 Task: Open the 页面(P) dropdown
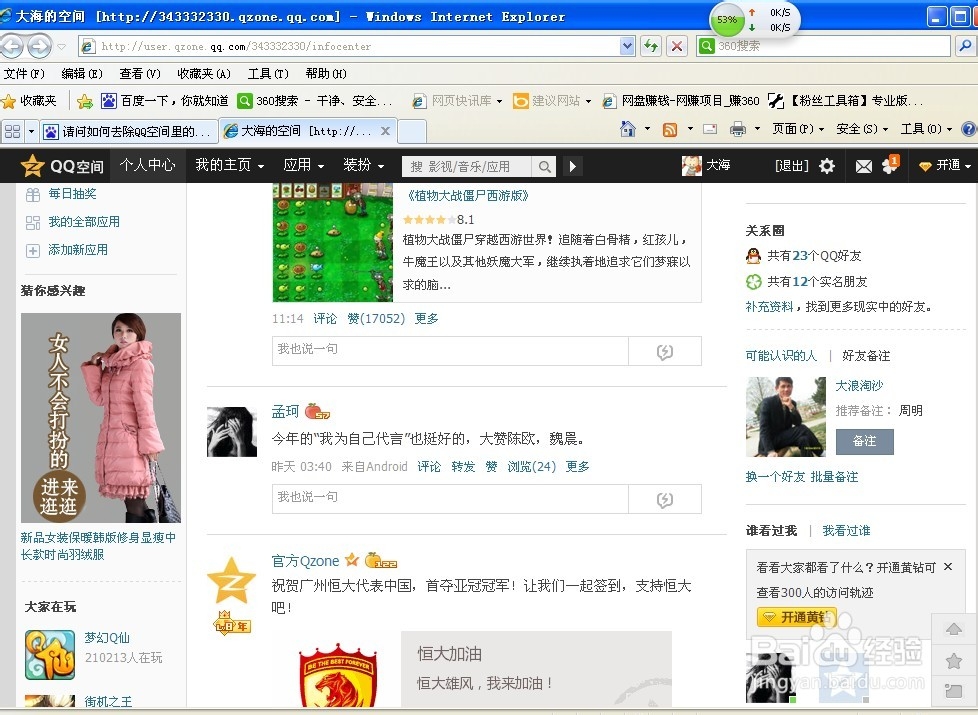click(798, 129)
